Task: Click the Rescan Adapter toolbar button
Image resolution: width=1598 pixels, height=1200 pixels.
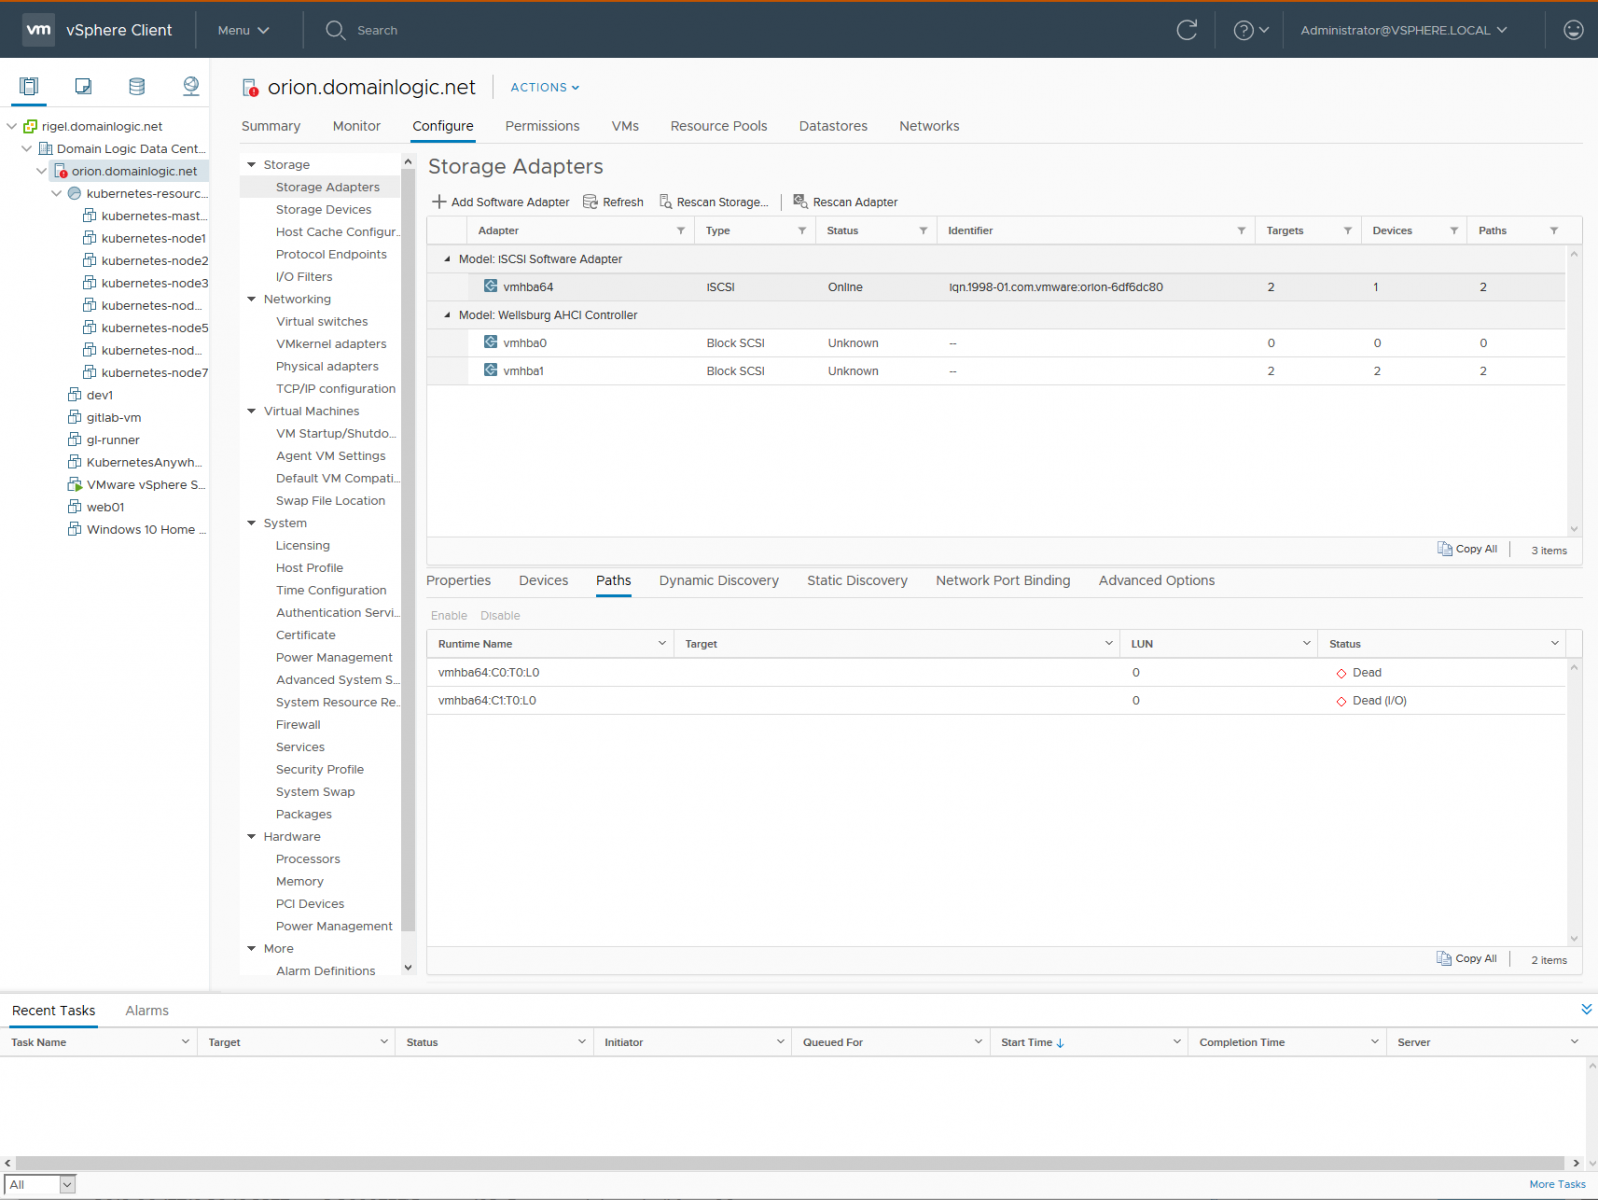Action: click(845, 202)
